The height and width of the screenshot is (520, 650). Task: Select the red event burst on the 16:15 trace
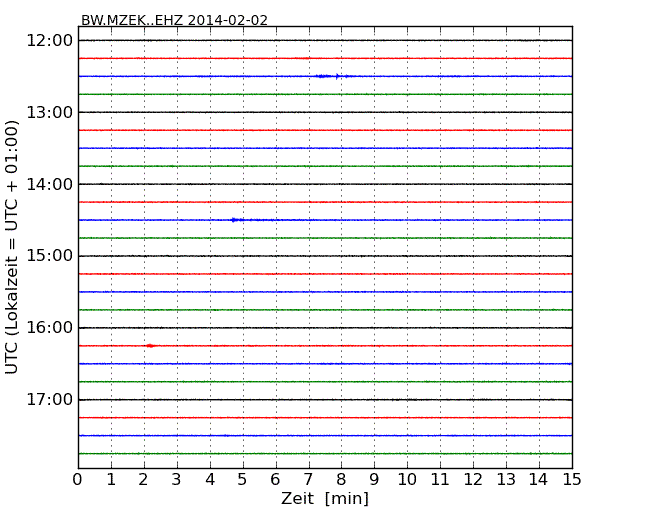[x=150, y=346]
